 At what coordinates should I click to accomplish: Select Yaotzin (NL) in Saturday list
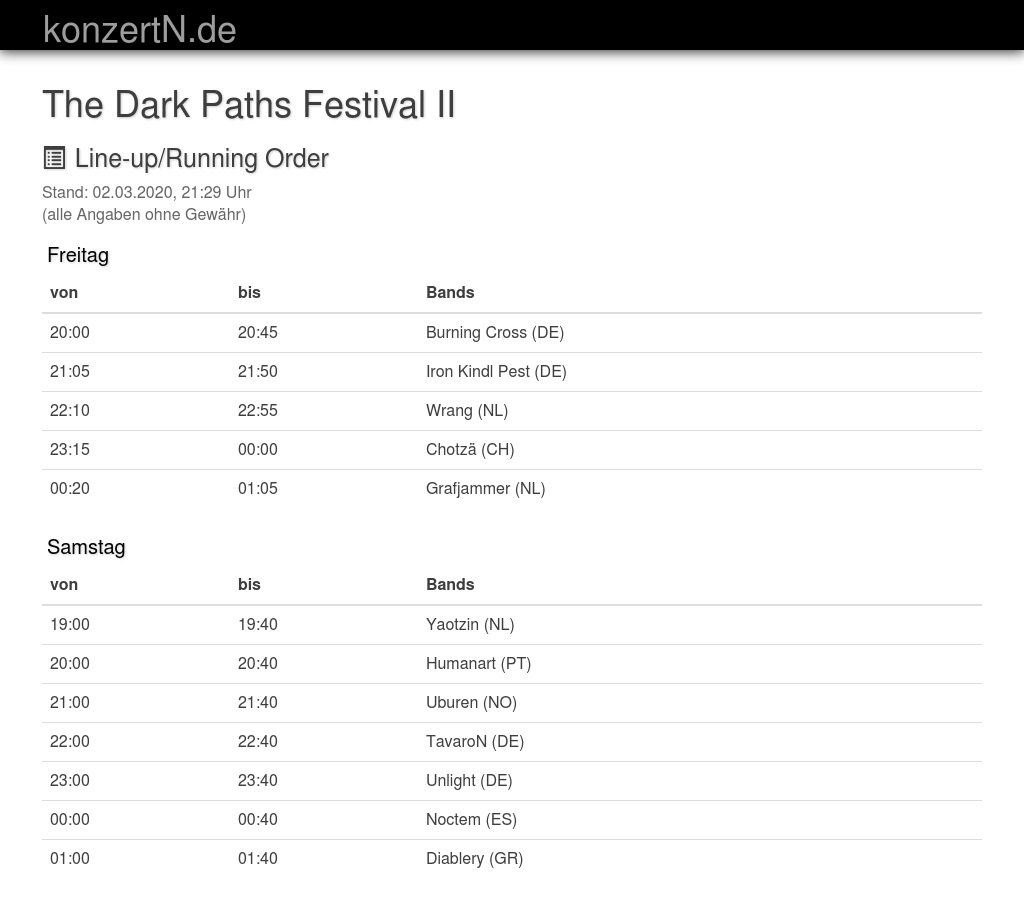[469, 625]
